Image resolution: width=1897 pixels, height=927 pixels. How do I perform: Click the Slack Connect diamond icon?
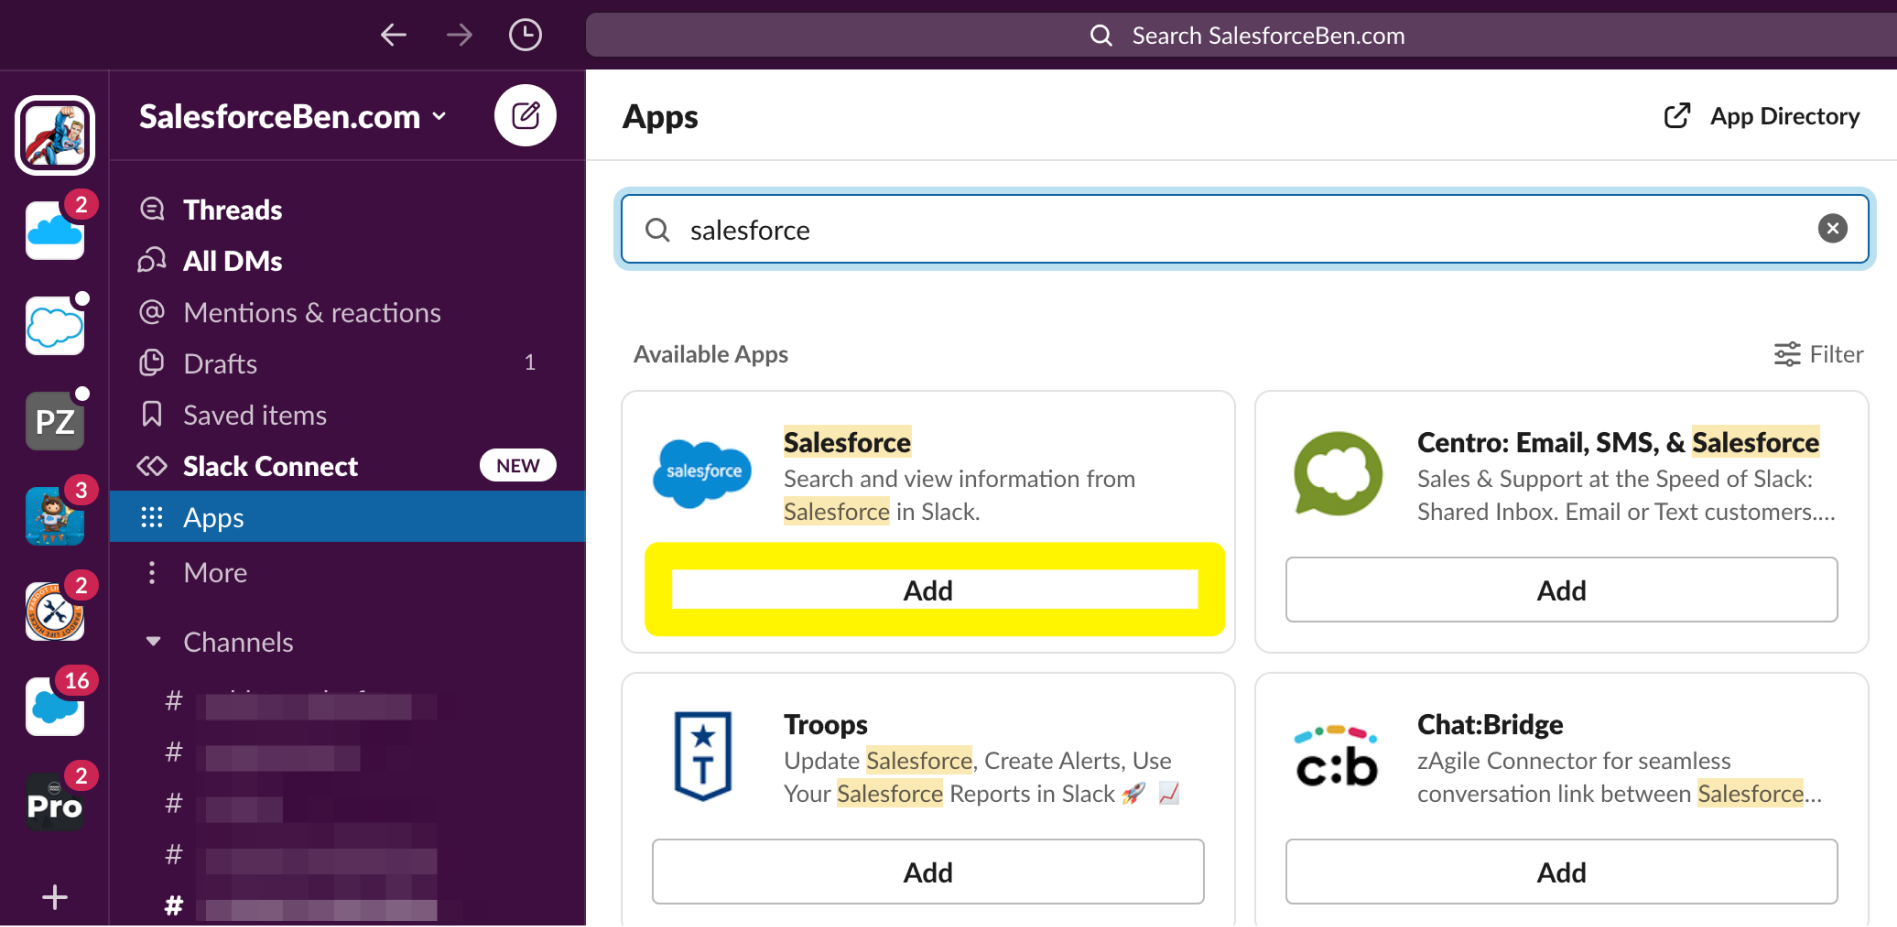point(152,466)
